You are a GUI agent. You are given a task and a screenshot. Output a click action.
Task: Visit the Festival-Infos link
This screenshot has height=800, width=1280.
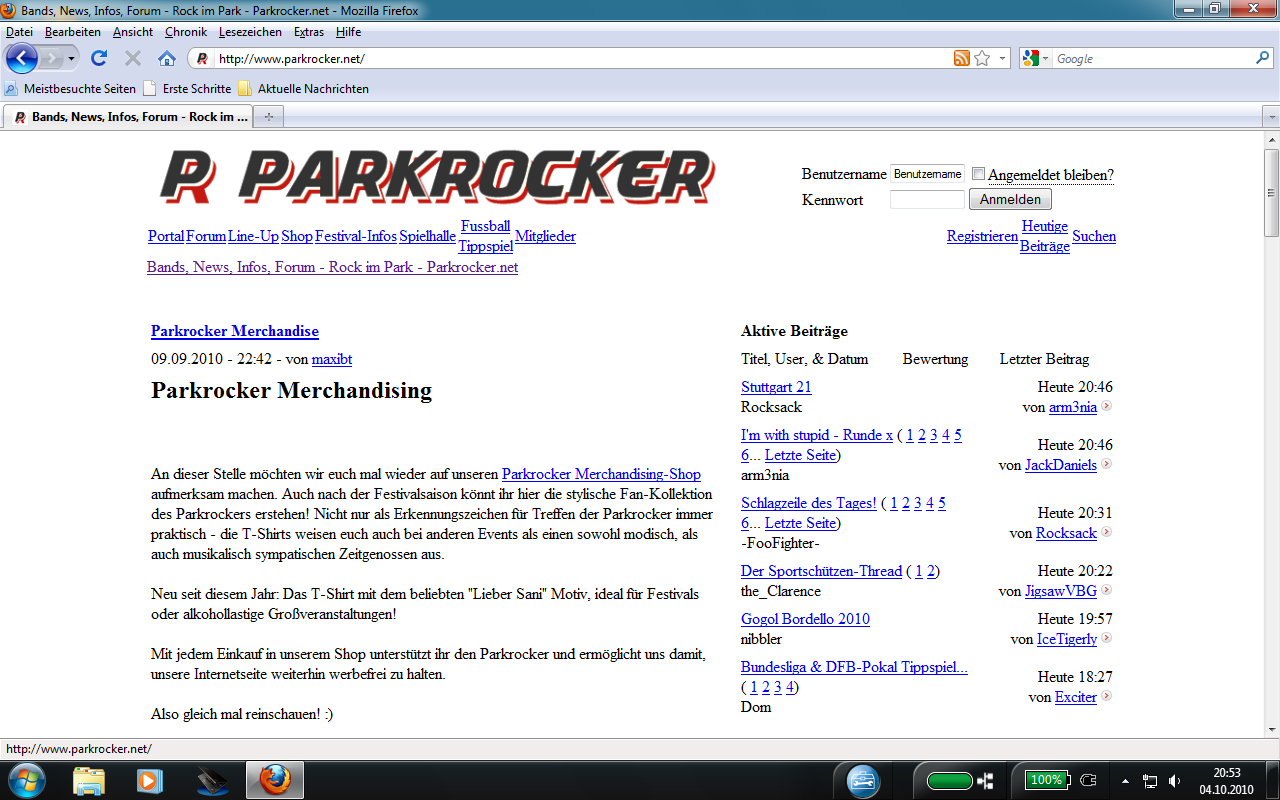pos(356,236)
